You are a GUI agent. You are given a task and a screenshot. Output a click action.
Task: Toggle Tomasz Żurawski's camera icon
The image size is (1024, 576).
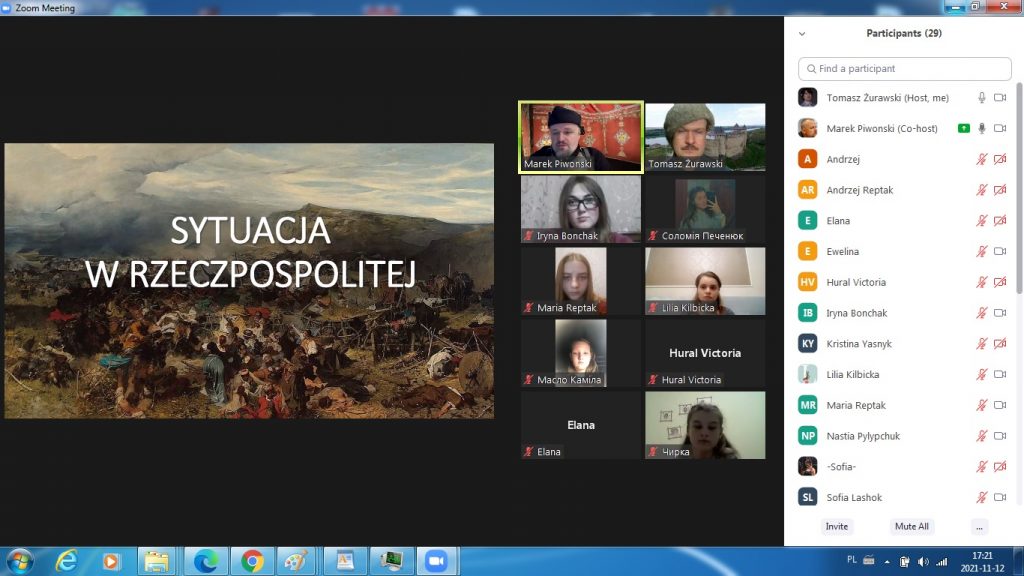pos(999,98)
